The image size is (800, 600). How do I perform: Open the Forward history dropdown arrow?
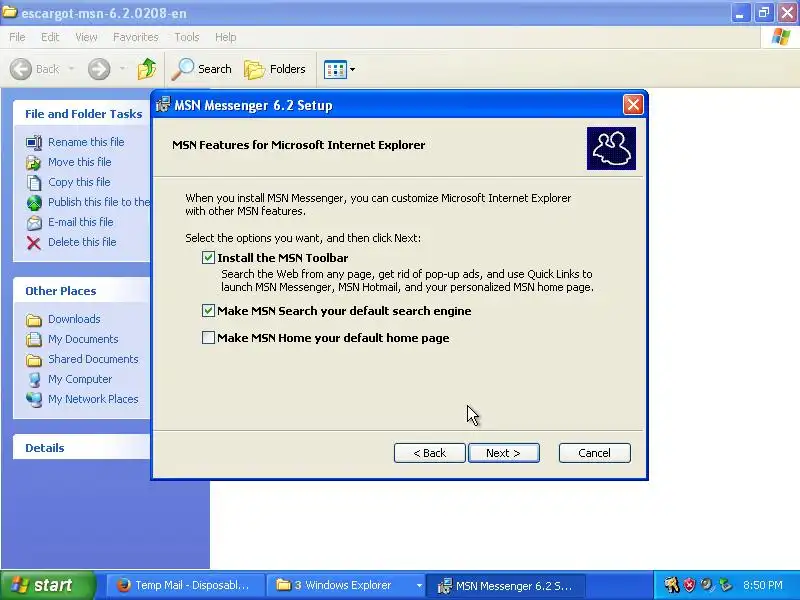(122, 69)
